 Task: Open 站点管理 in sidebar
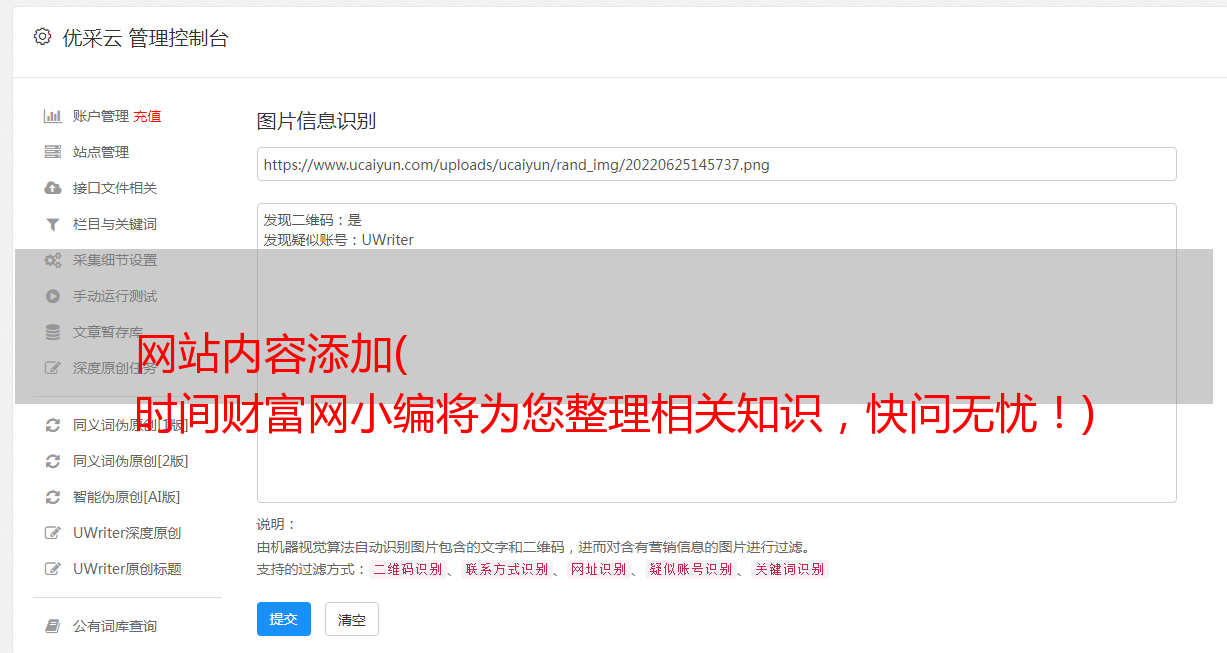(x=101, y=152)
